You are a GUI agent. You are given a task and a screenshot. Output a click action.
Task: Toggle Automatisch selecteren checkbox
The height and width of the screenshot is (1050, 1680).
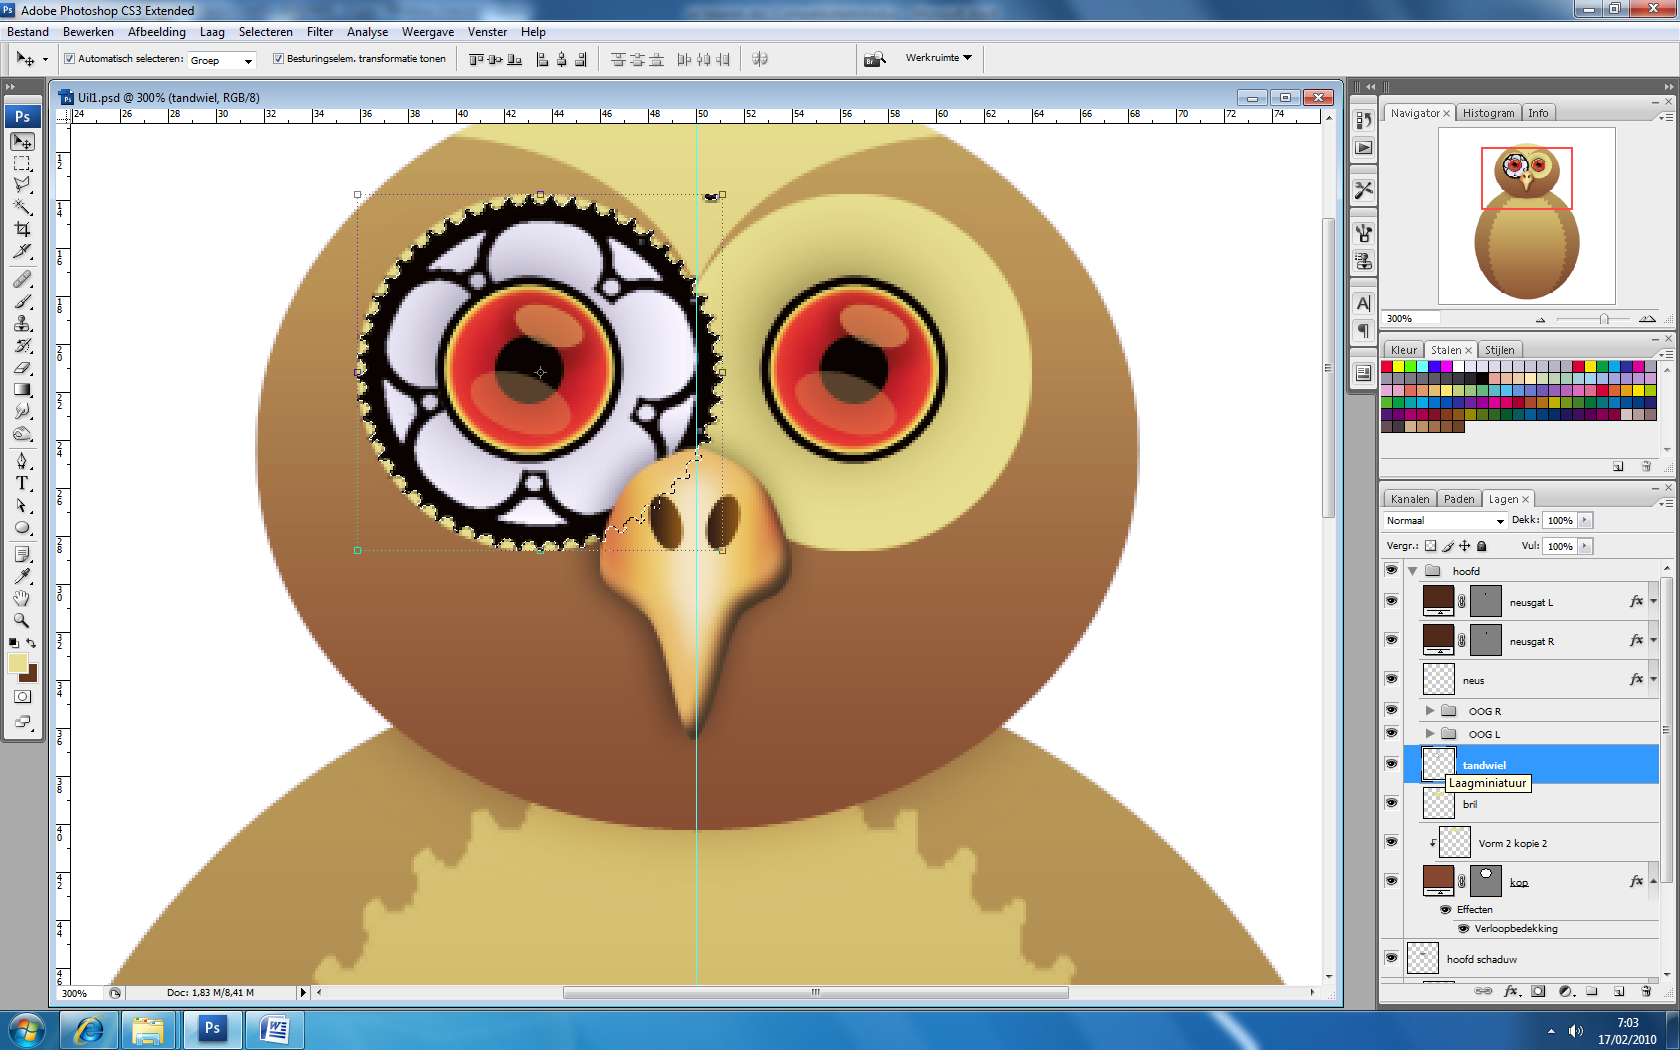click(x=70, y=59)
